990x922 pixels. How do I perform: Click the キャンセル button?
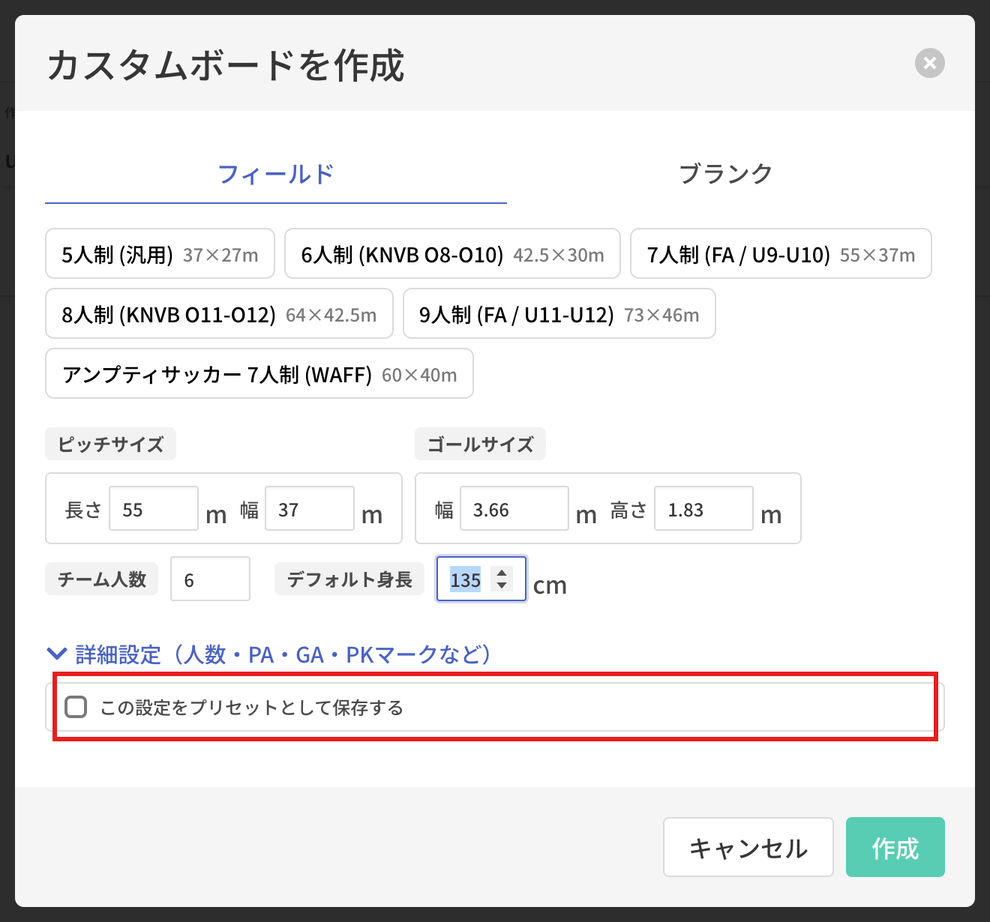[x=748, y=847]
